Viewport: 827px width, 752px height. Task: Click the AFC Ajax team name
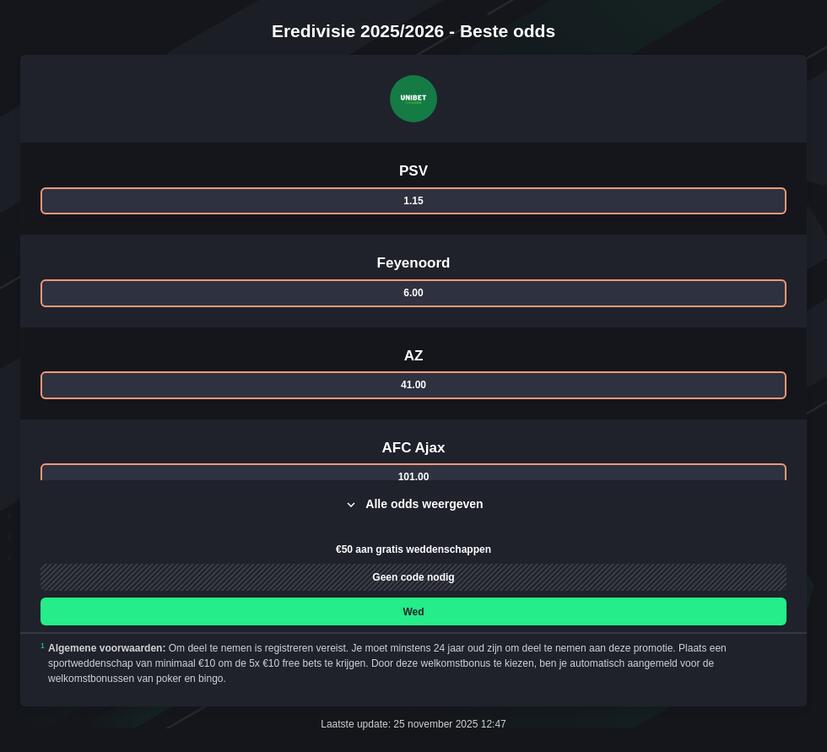[x=413, y=447]
